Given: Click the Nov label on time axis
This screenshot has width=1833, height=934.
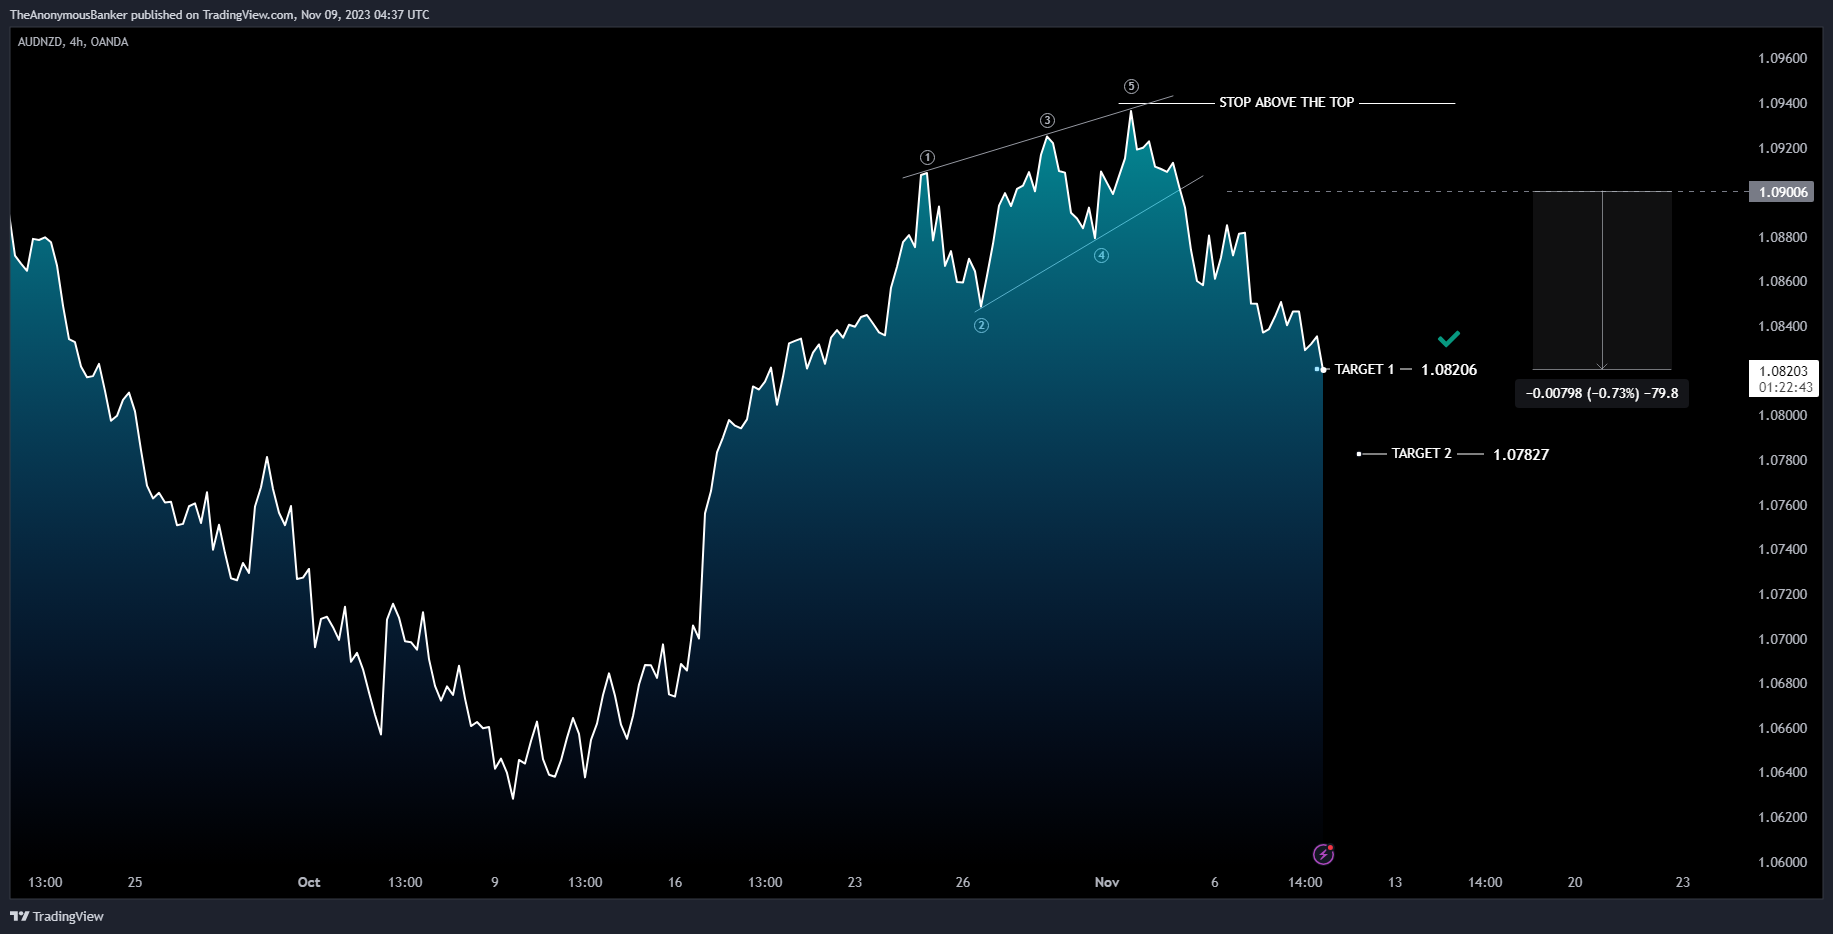Looking at the screenshot, I should [x=1107, y=882].
